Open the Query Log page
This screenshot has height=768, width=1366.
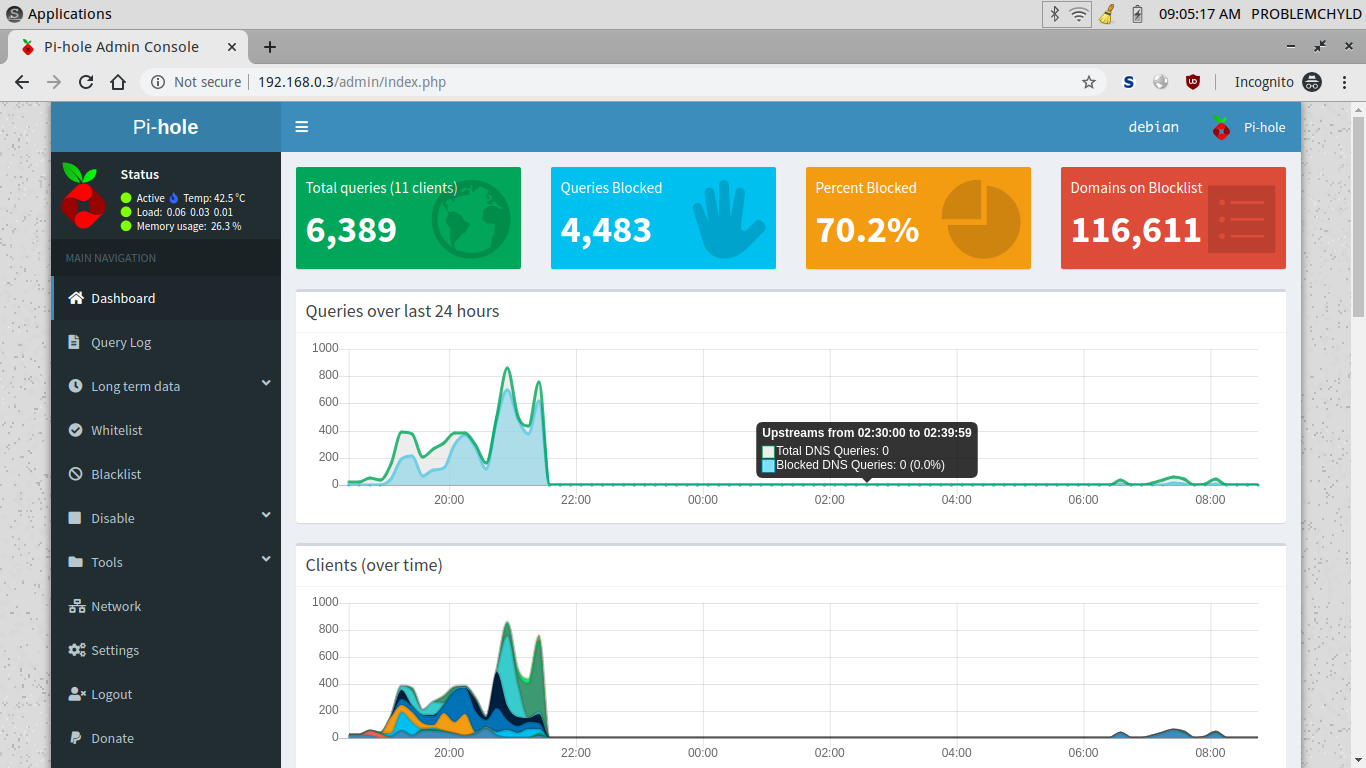point(166,342)
